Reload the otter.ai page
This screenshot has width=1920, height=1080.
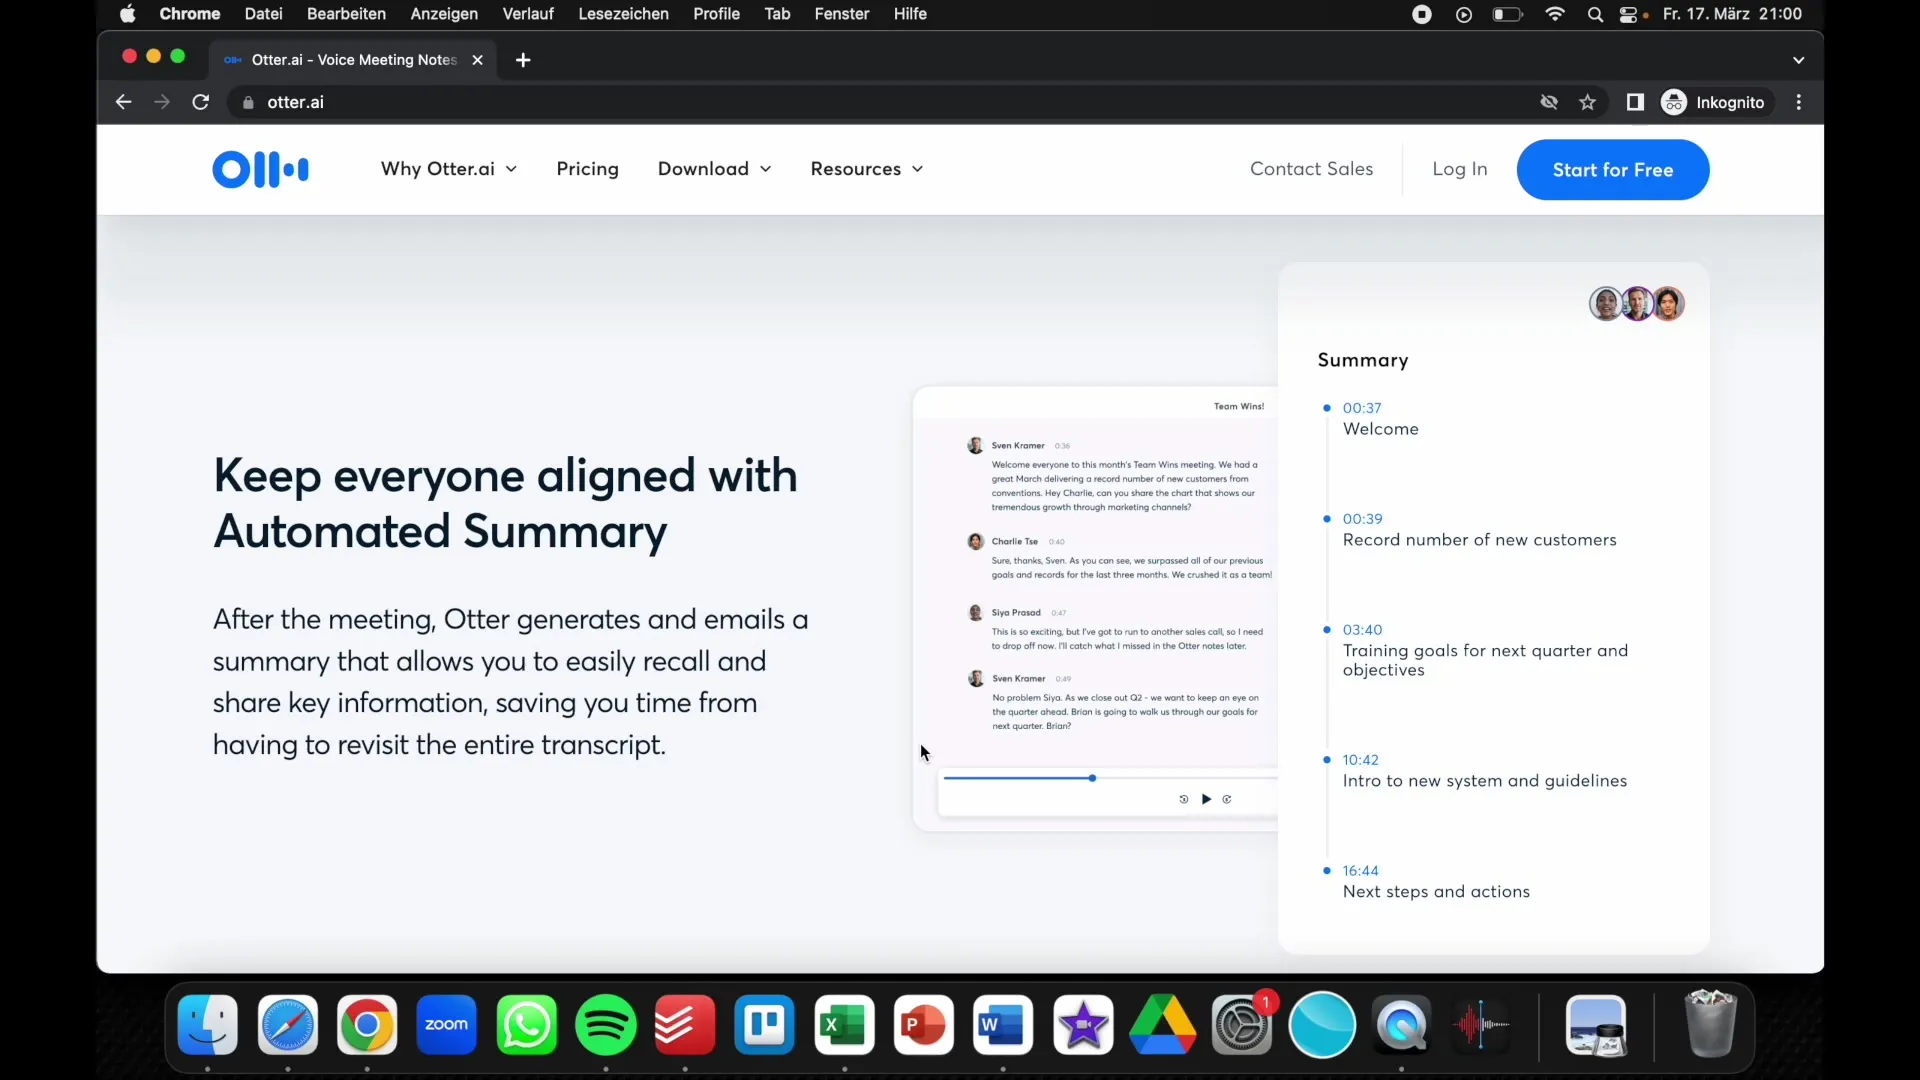tap(200, 102)
